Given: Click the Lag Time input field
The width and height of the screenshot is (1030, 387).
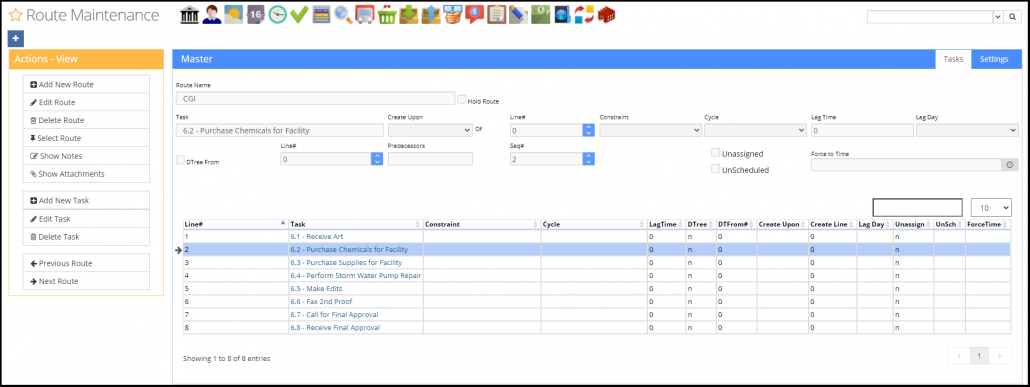Looking at the screenshot, I should tap(862, 130).
